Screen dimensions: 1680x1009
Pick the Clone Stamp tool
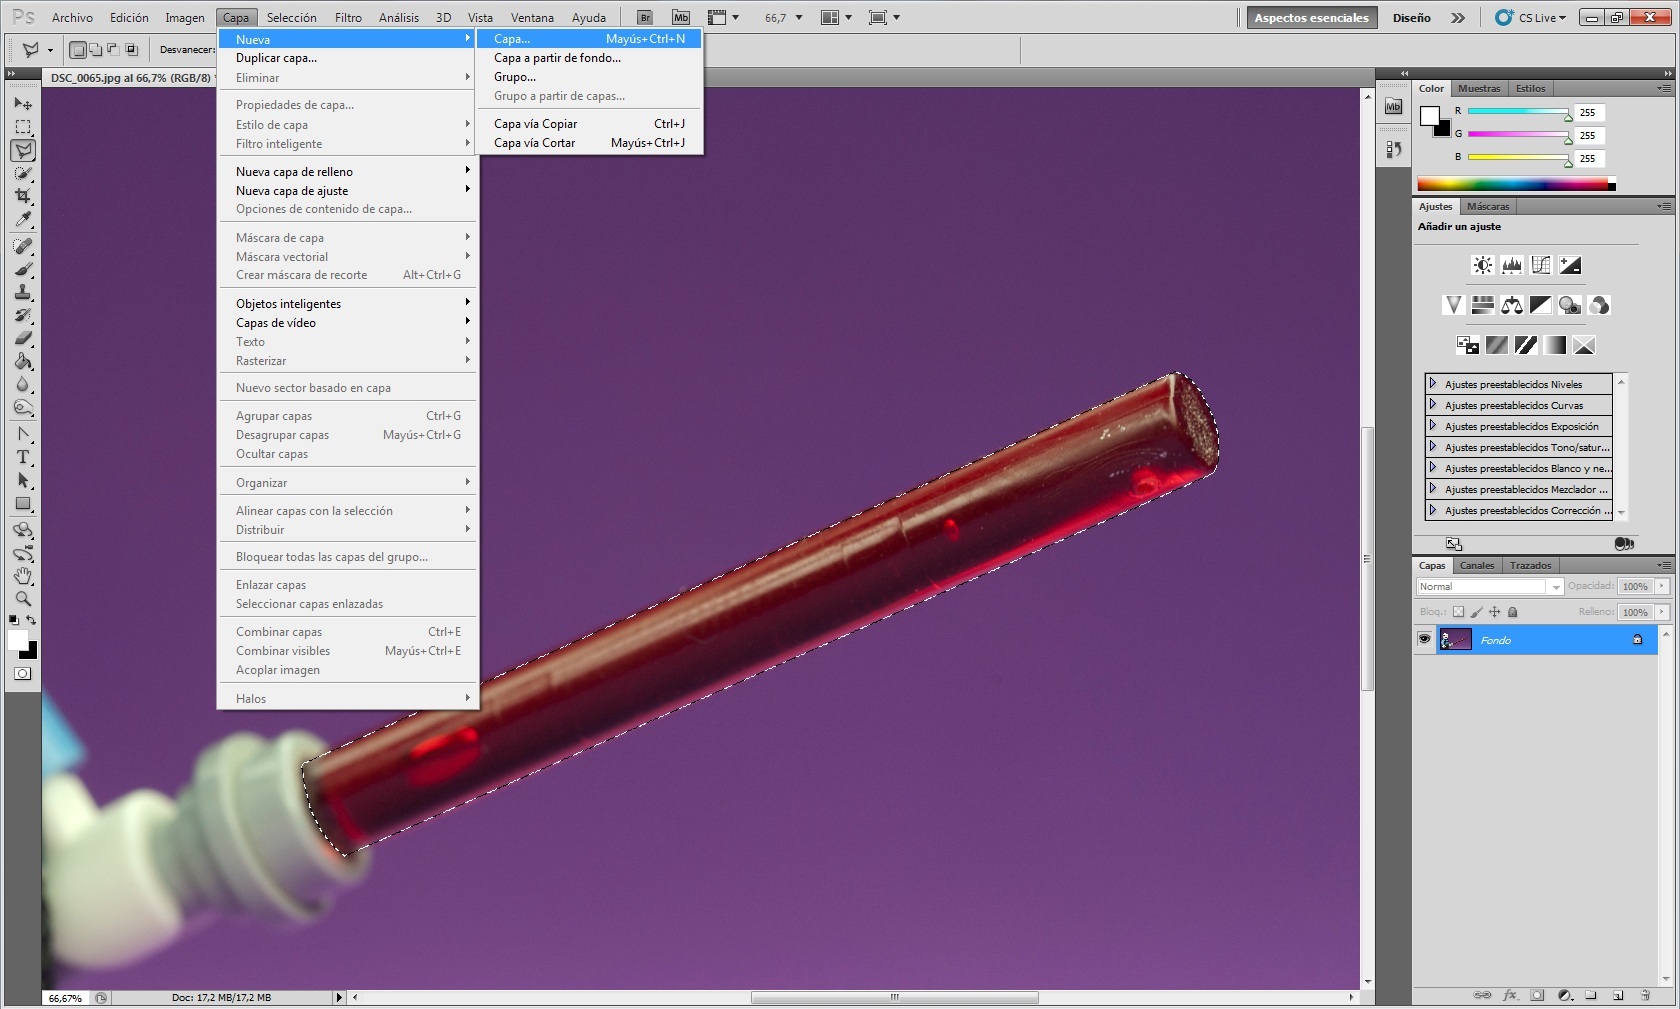[23, 292]
